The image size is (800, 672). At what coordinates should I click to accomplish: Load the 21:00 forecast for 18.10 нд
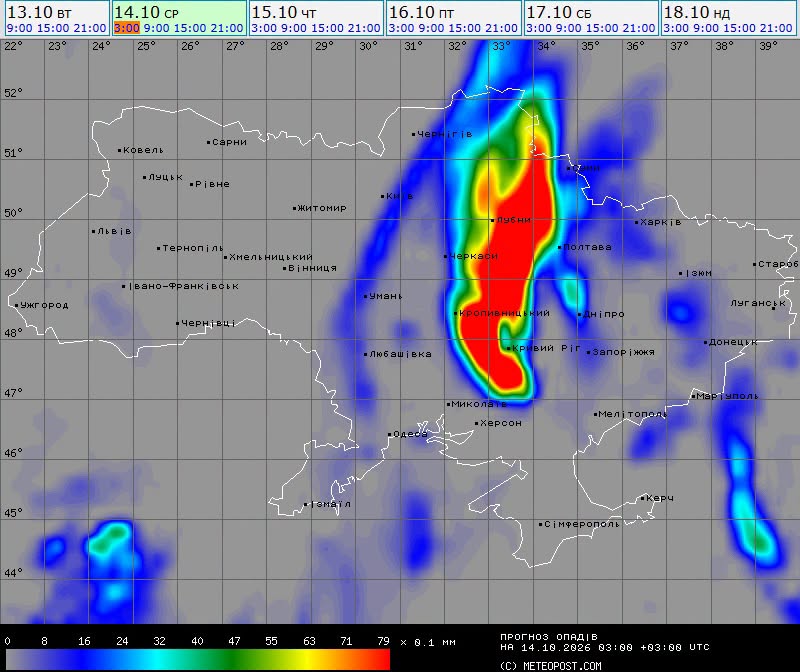click(776, 28)
